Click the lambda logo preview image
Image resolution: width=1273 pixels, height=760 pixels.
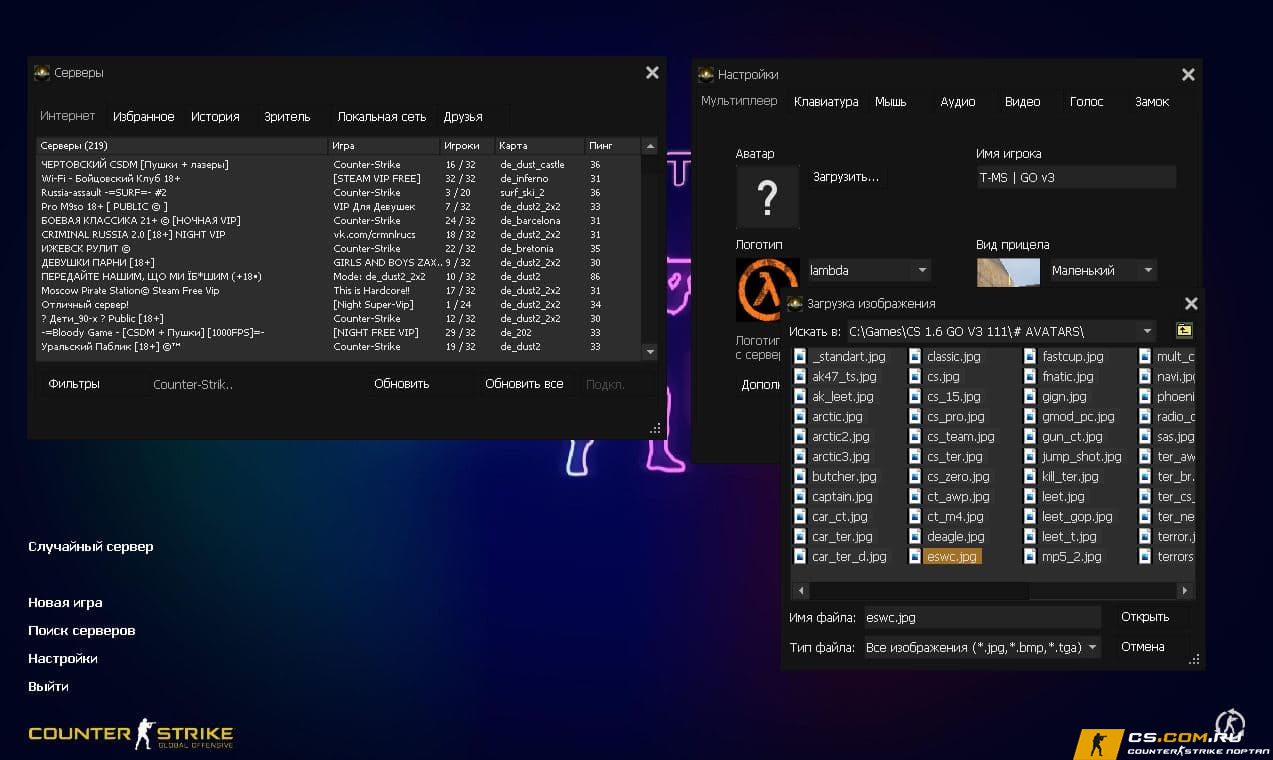tap(767, 289)
